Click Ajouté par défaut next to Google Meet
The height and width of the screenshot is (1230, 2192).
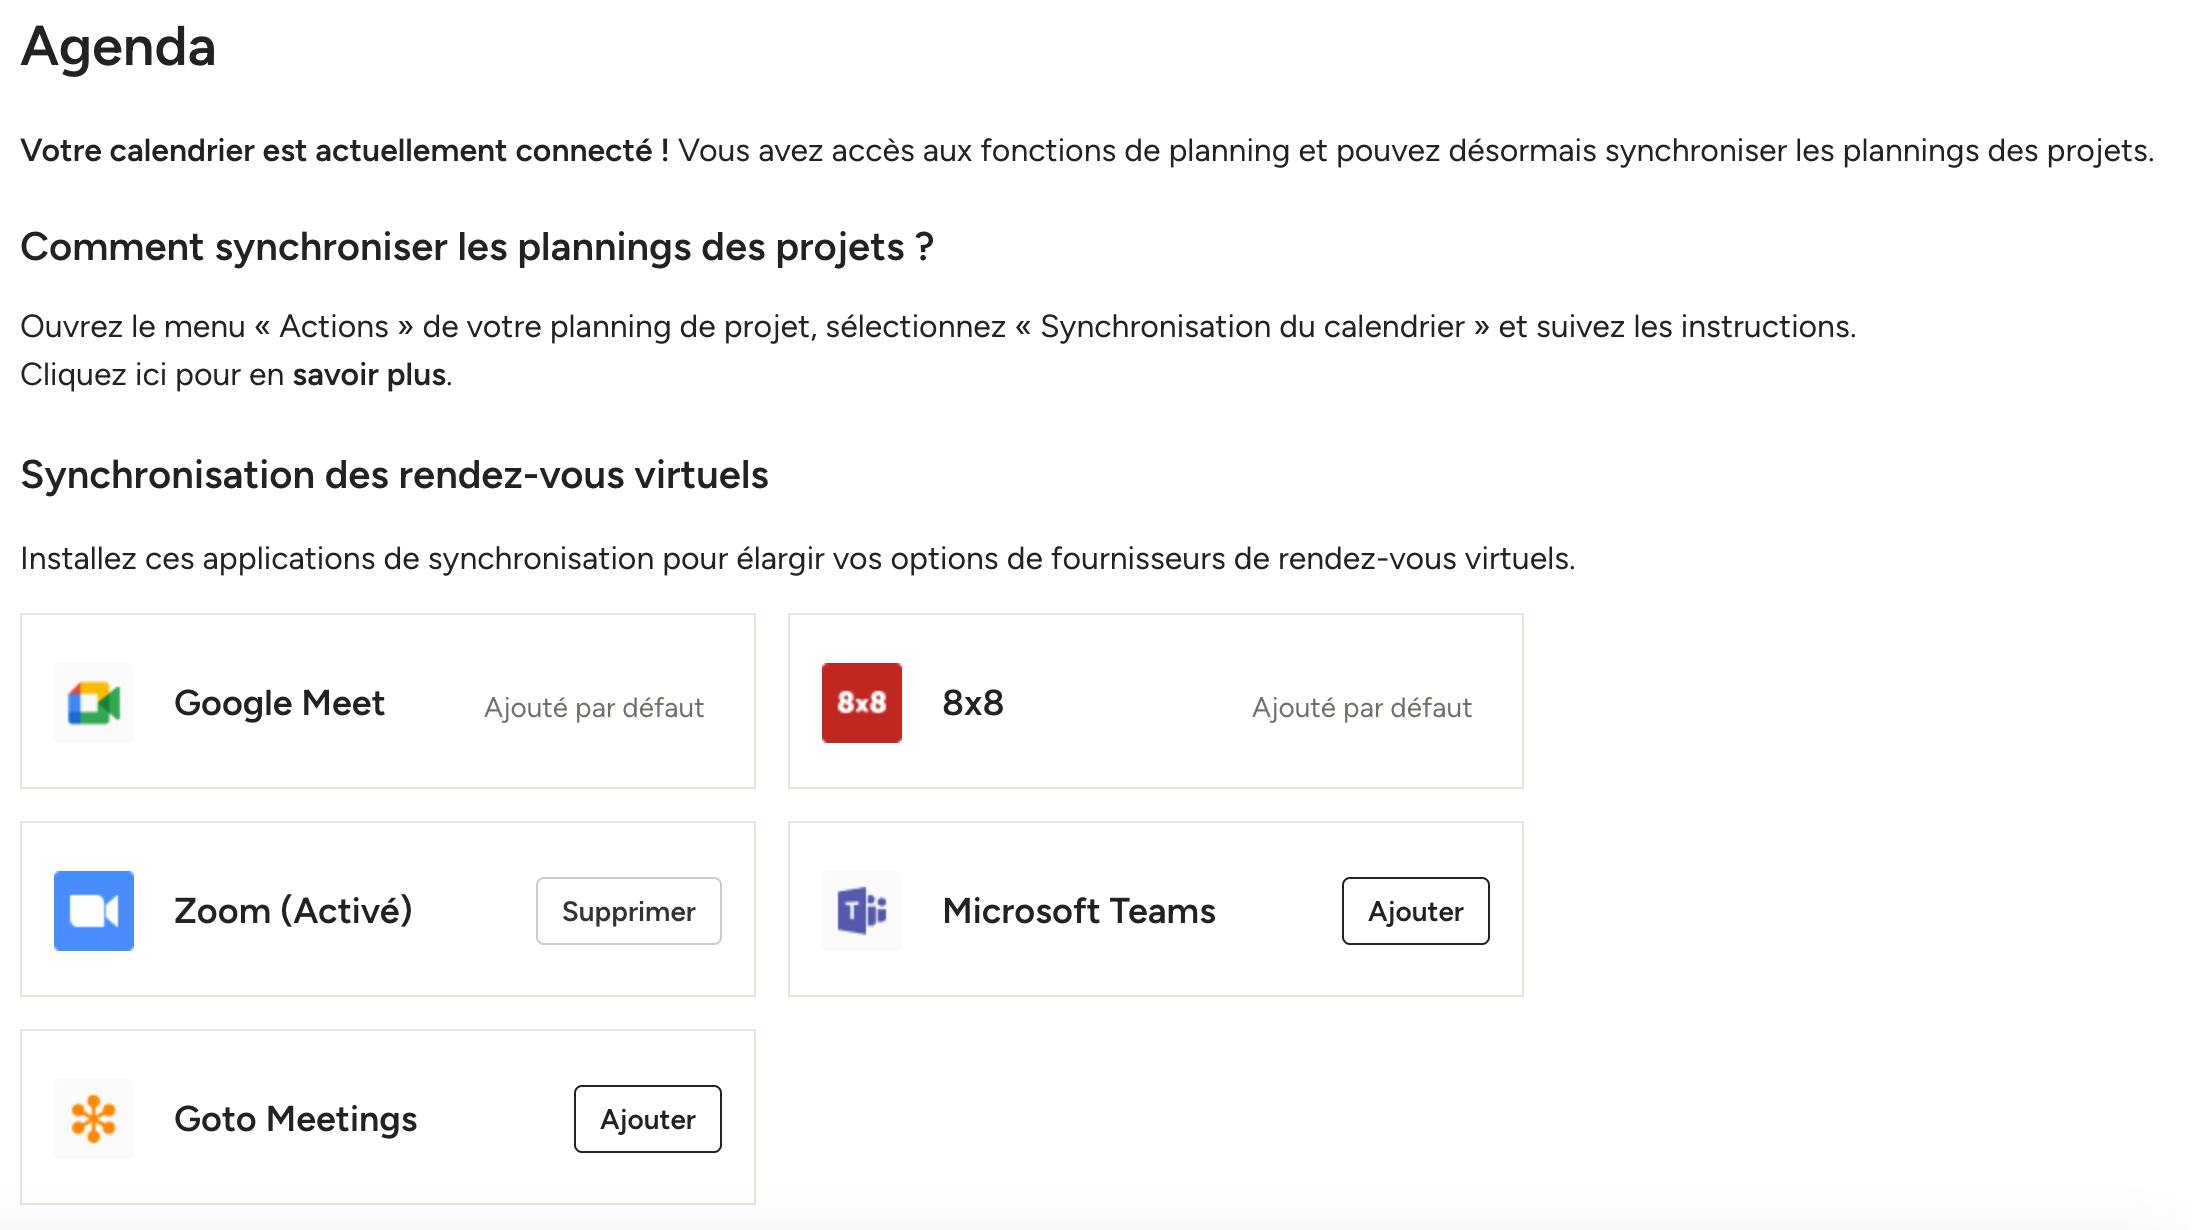click(594, 708)
